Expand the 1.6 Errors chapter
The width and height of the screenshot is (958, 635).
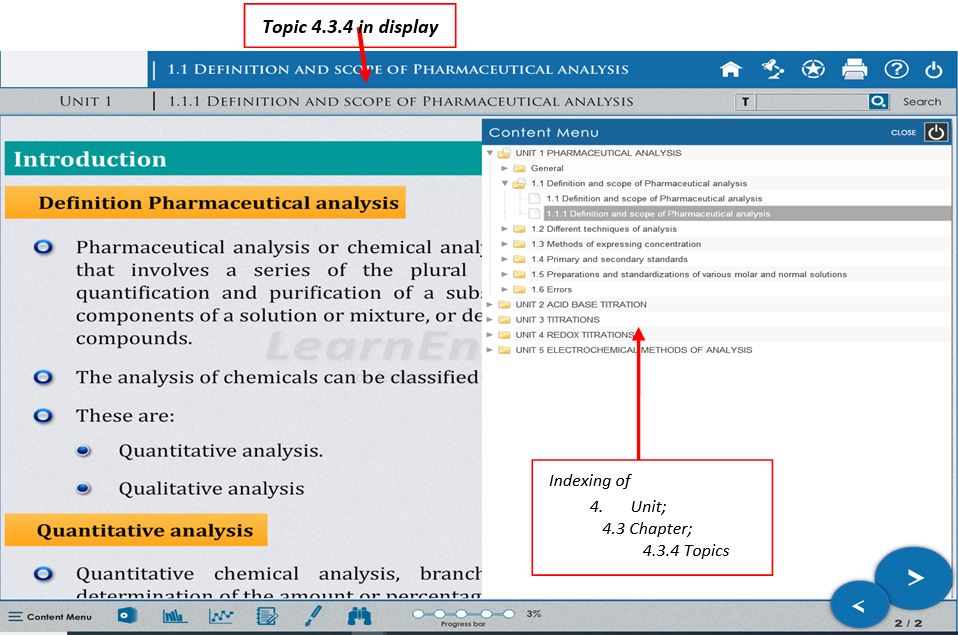505,289
